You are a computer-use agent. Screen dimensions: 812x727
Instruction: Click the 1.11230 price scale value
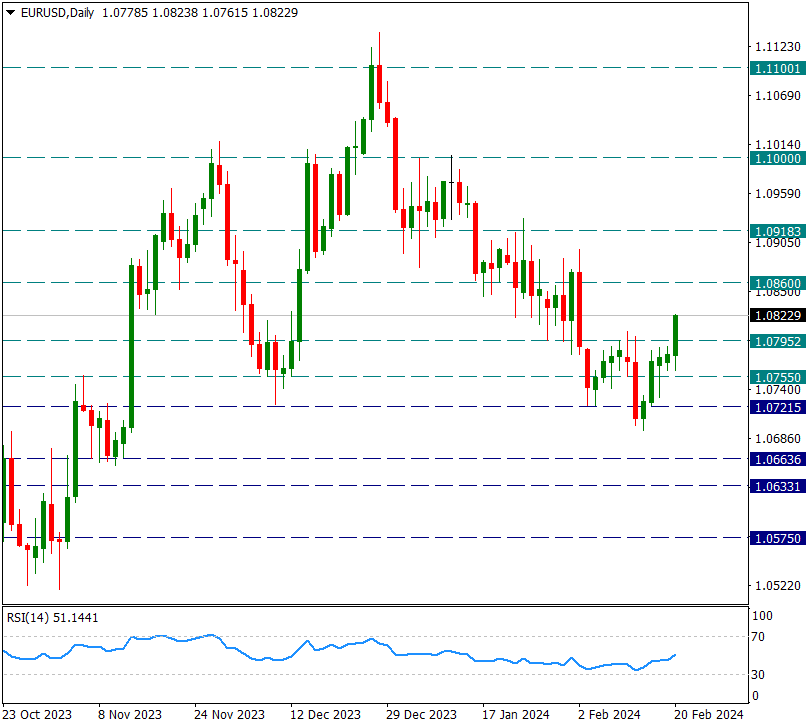(778, 47)
